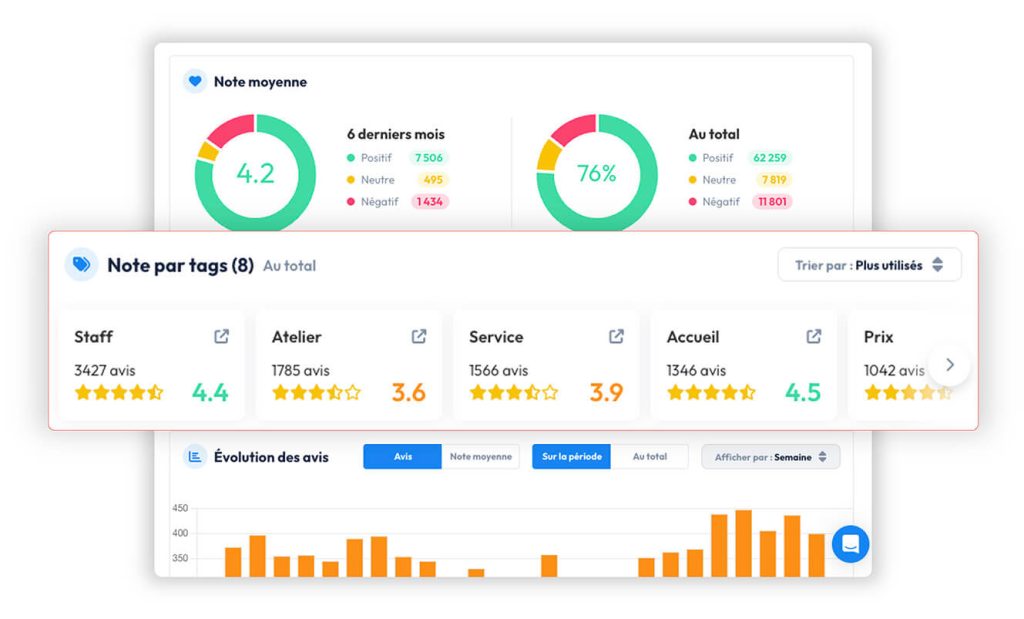Open the Trier par Plus utilisés dropdown

869,265
